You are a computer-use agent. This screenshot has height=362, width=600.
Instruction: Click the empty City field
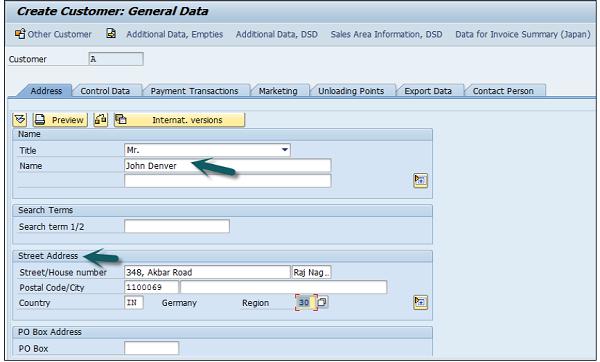pos(284,287)
